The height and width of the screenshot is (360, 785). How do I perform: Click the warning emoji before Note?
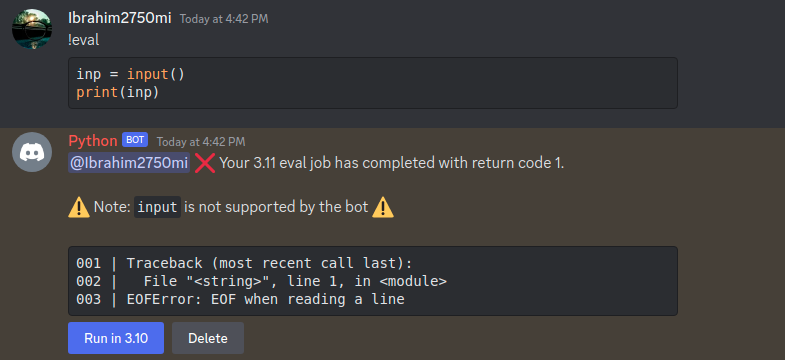click(x=79, y=207)
